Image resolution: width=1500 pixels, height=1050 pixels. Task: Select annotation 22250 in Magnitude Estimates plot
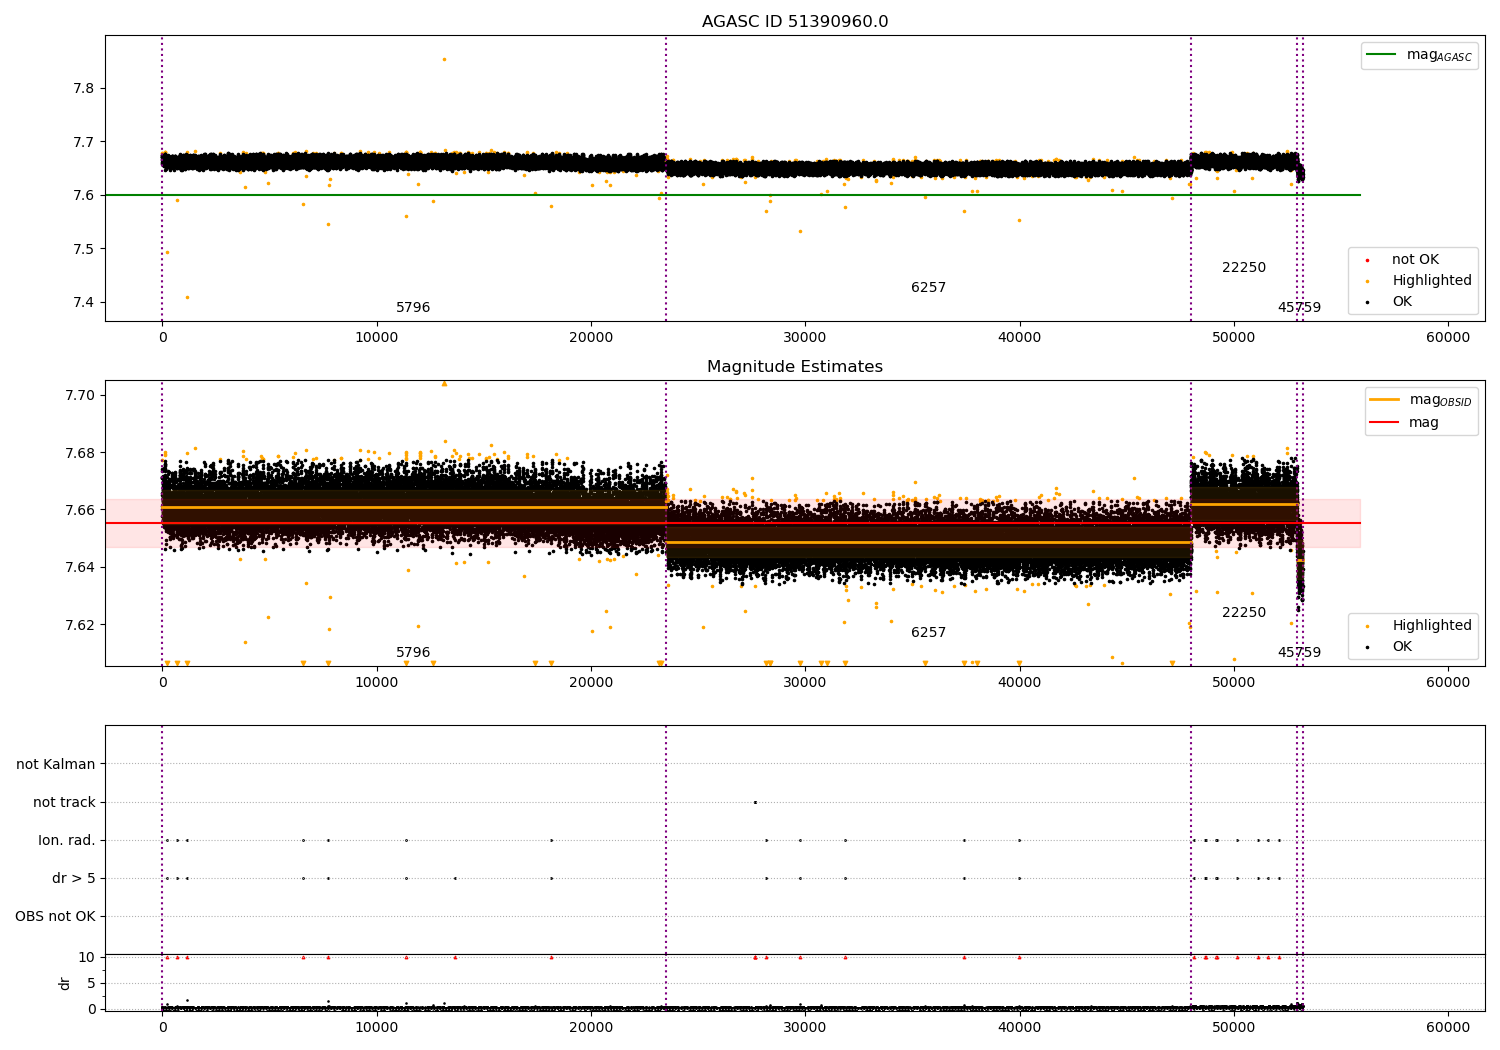tap(1244, 613)
